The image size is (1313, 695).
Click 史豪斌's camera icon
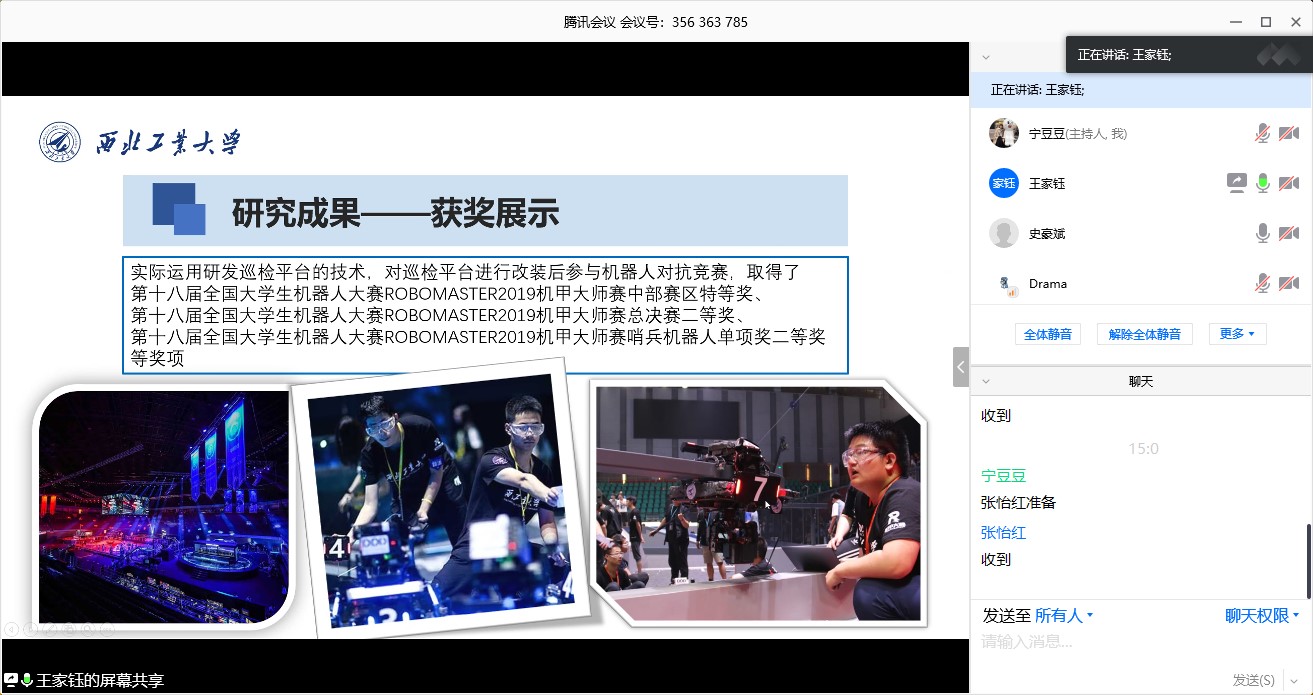click(x=1289, y=233)
